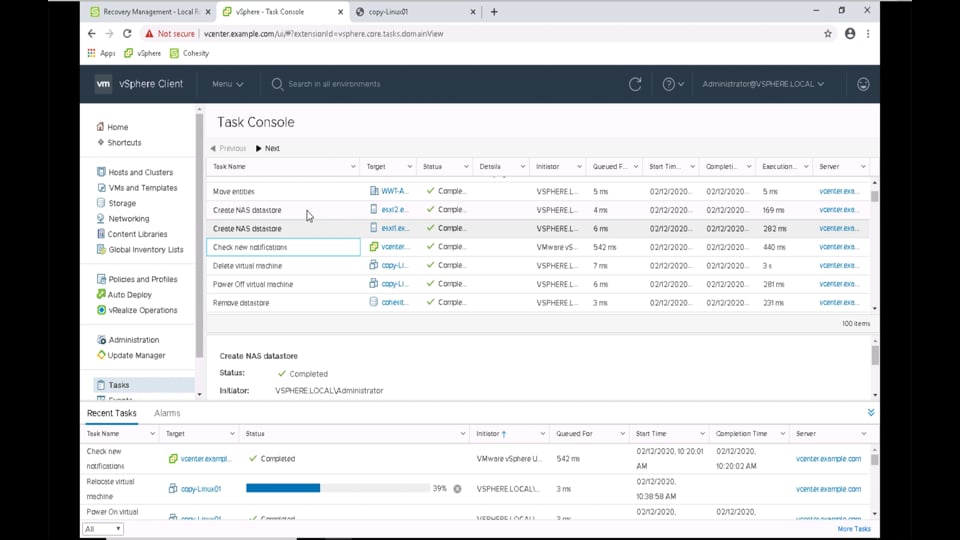The image size is (960, 540).
Task: Select the Check new notifications task row
Action: tap(537, 247)
